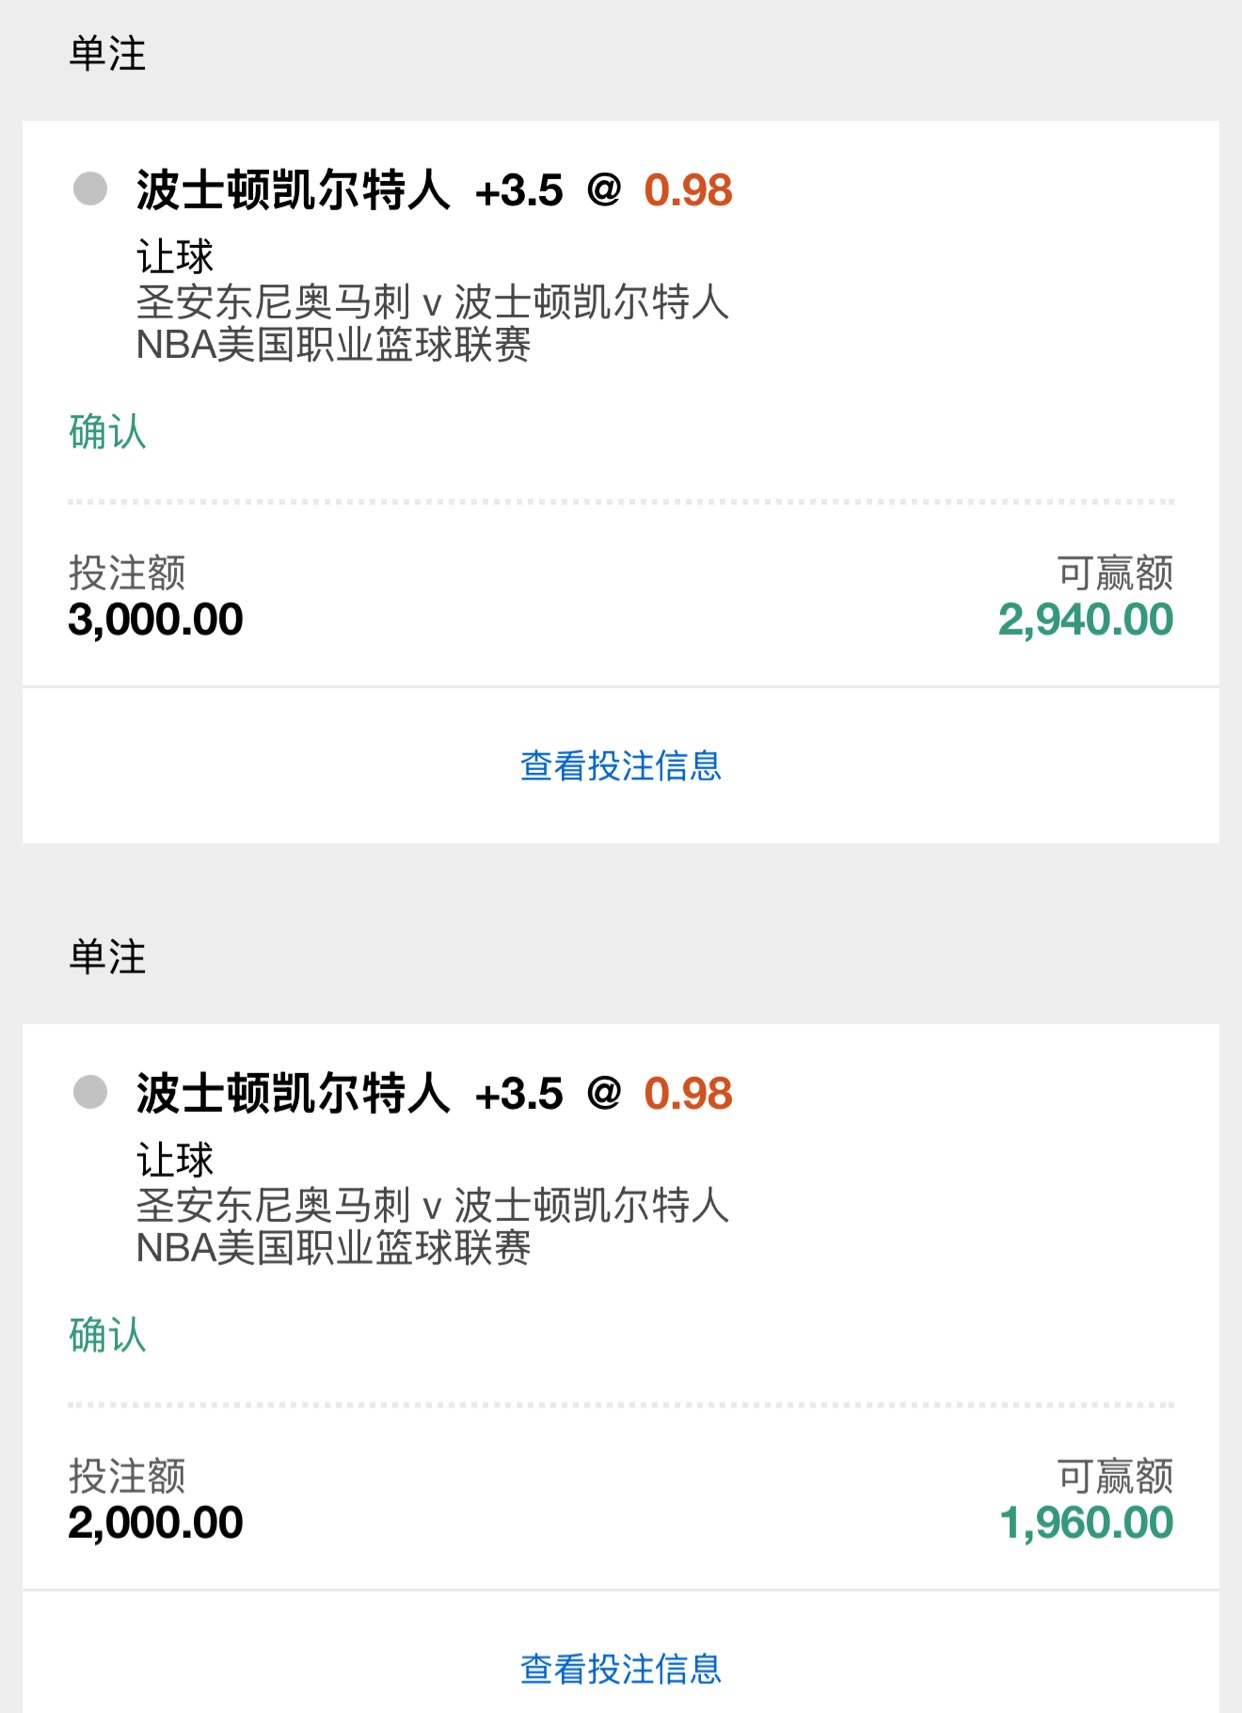Tap 单注 header above the 3,000.00 bet
The height and width of the screenshot is (1713, 1242).
pyautogui.click(x=107, y=54)
